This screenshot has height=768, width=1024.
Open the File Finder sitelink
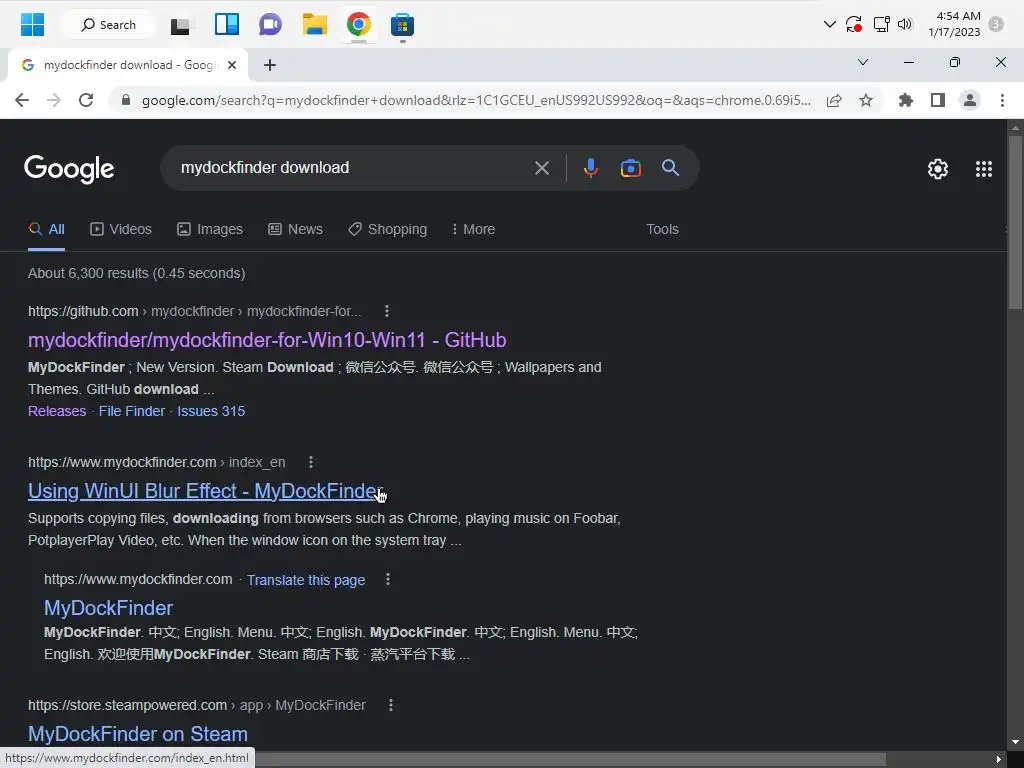132,411
